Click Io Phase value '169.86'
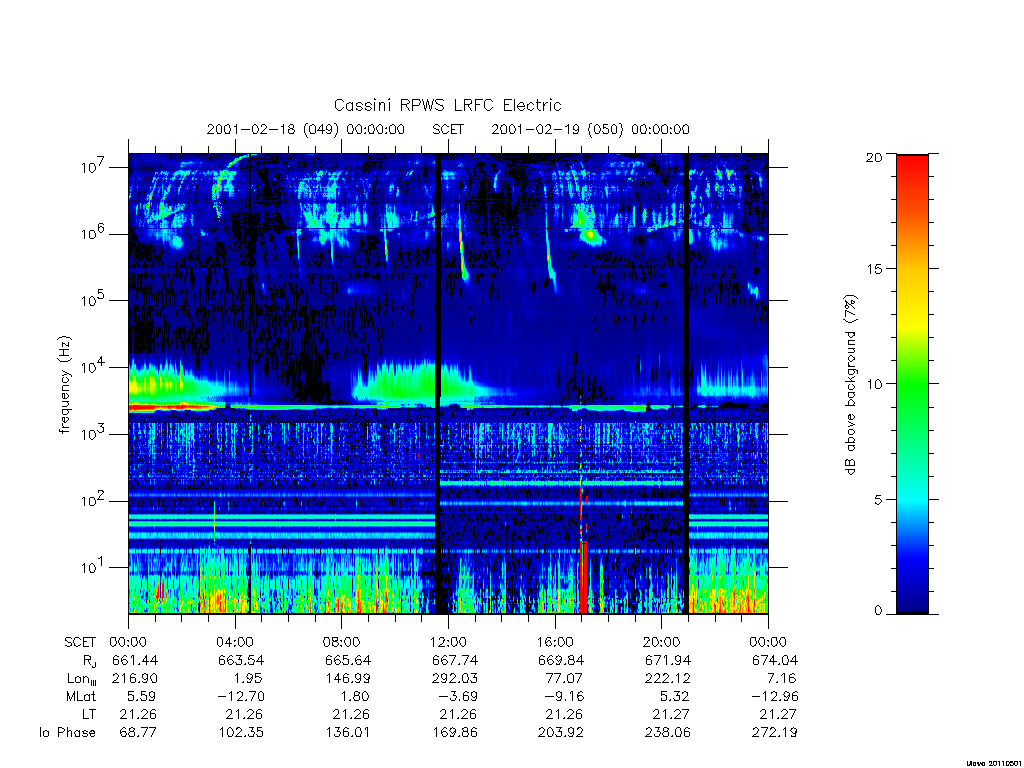Image resolution: width=1024 pixels, height=768 pixels. (x=455, y=733)
